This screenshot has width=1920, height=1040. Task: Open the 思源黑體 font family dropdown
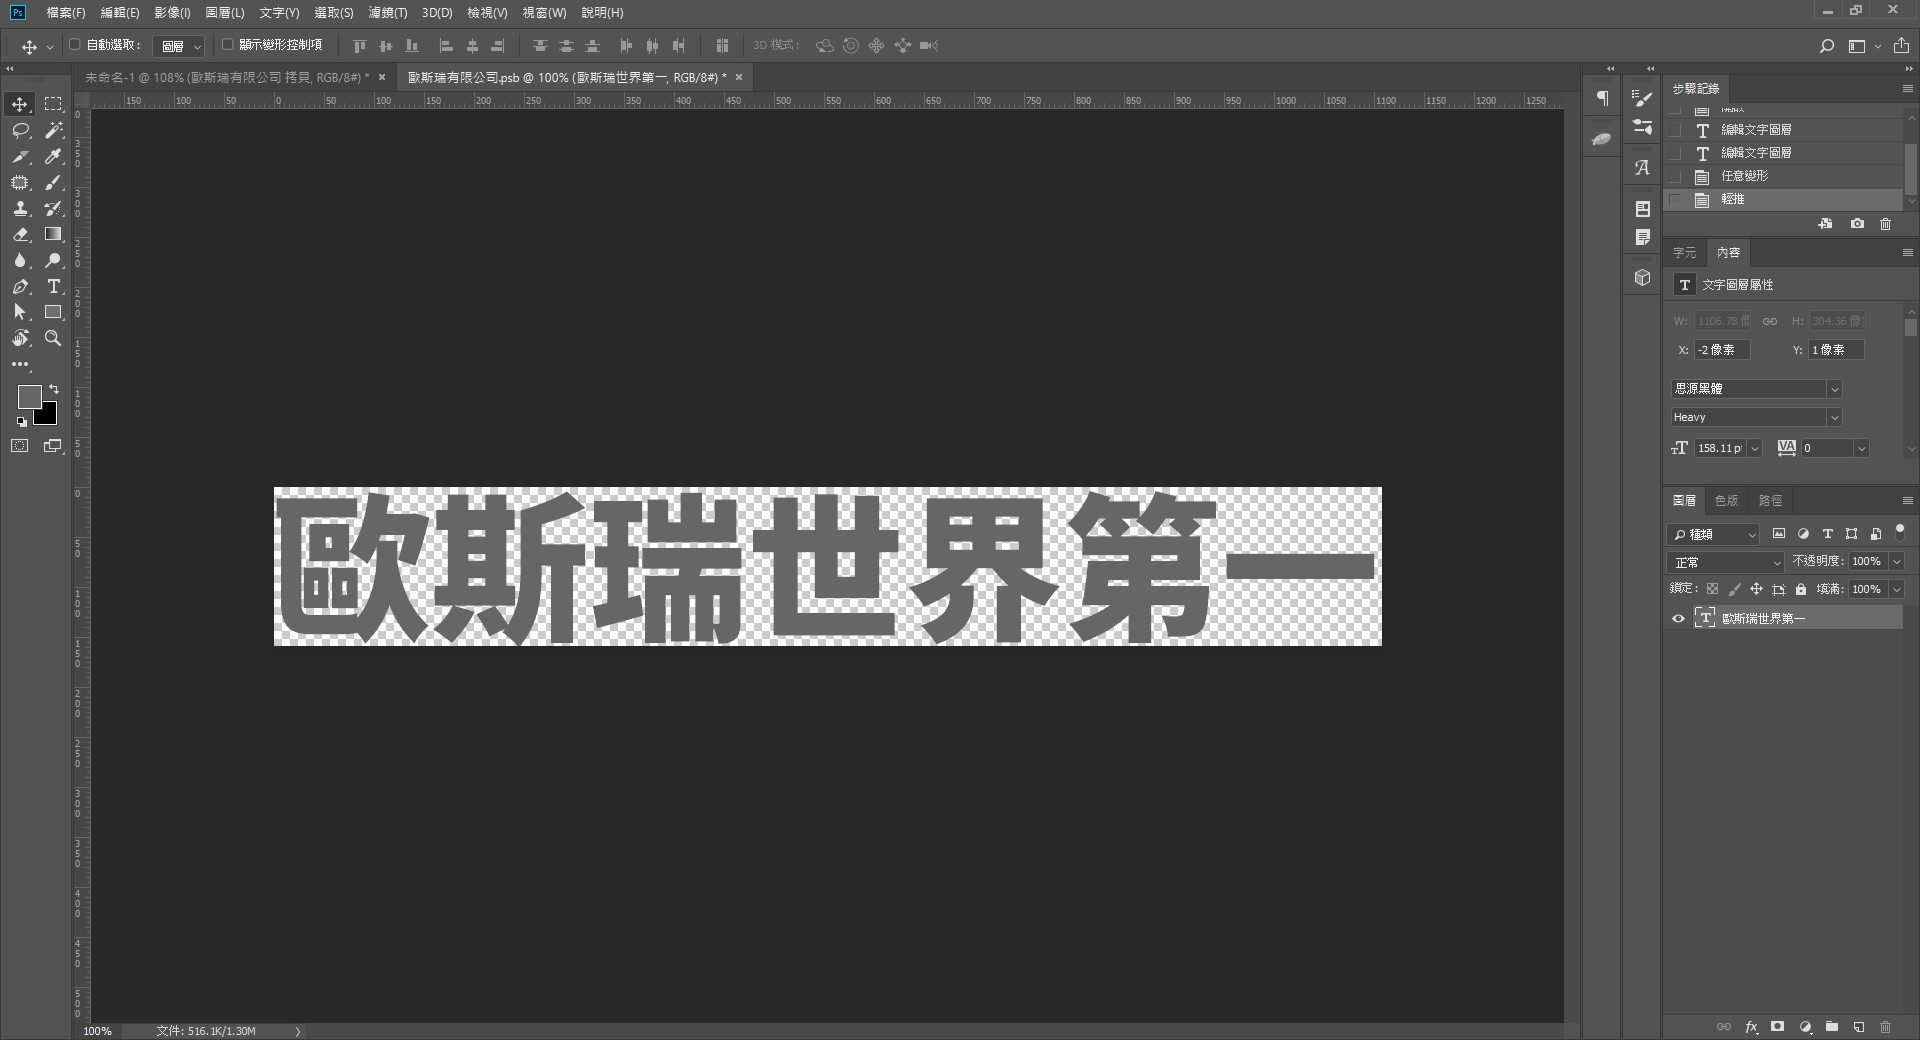[1756, 389]
